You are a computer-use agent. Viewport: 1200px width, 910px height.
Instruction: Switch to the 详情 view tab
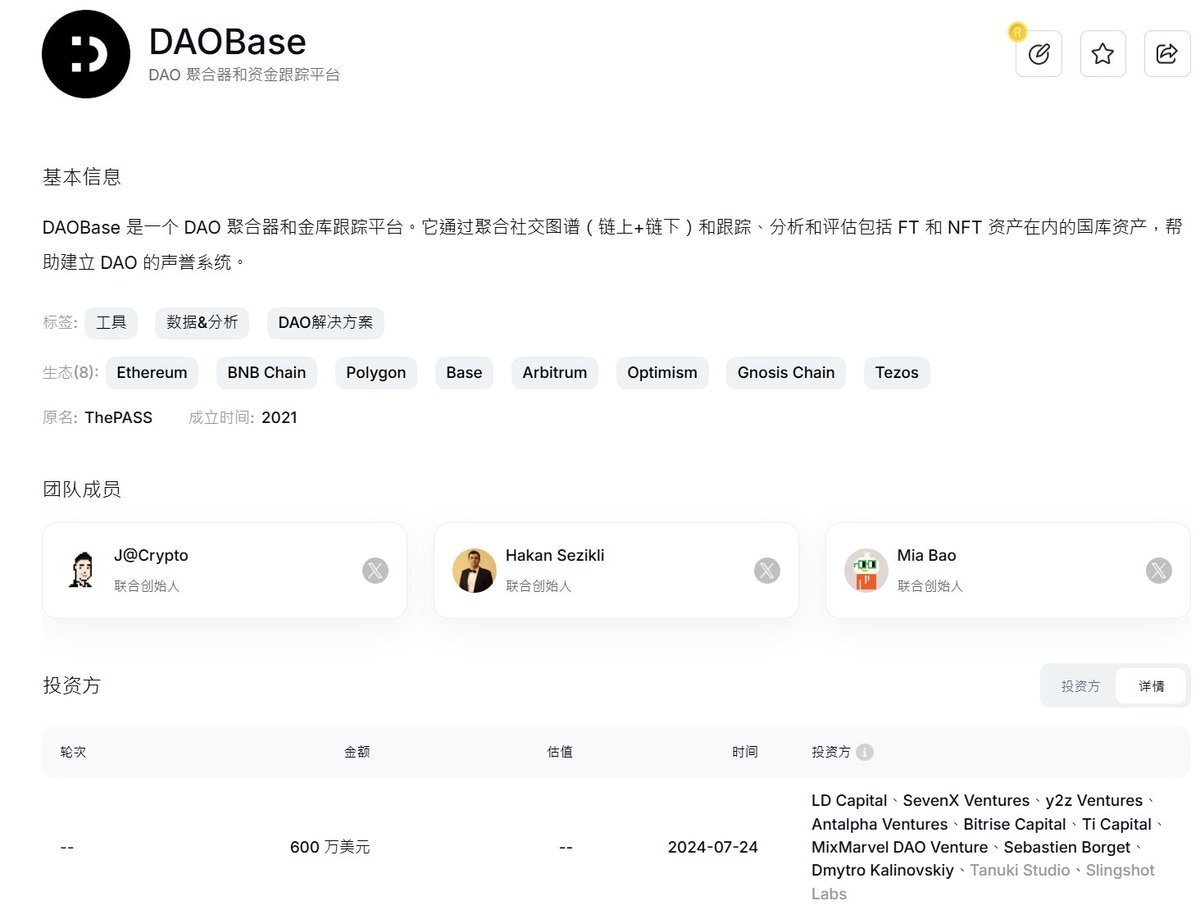point(1151,686)
